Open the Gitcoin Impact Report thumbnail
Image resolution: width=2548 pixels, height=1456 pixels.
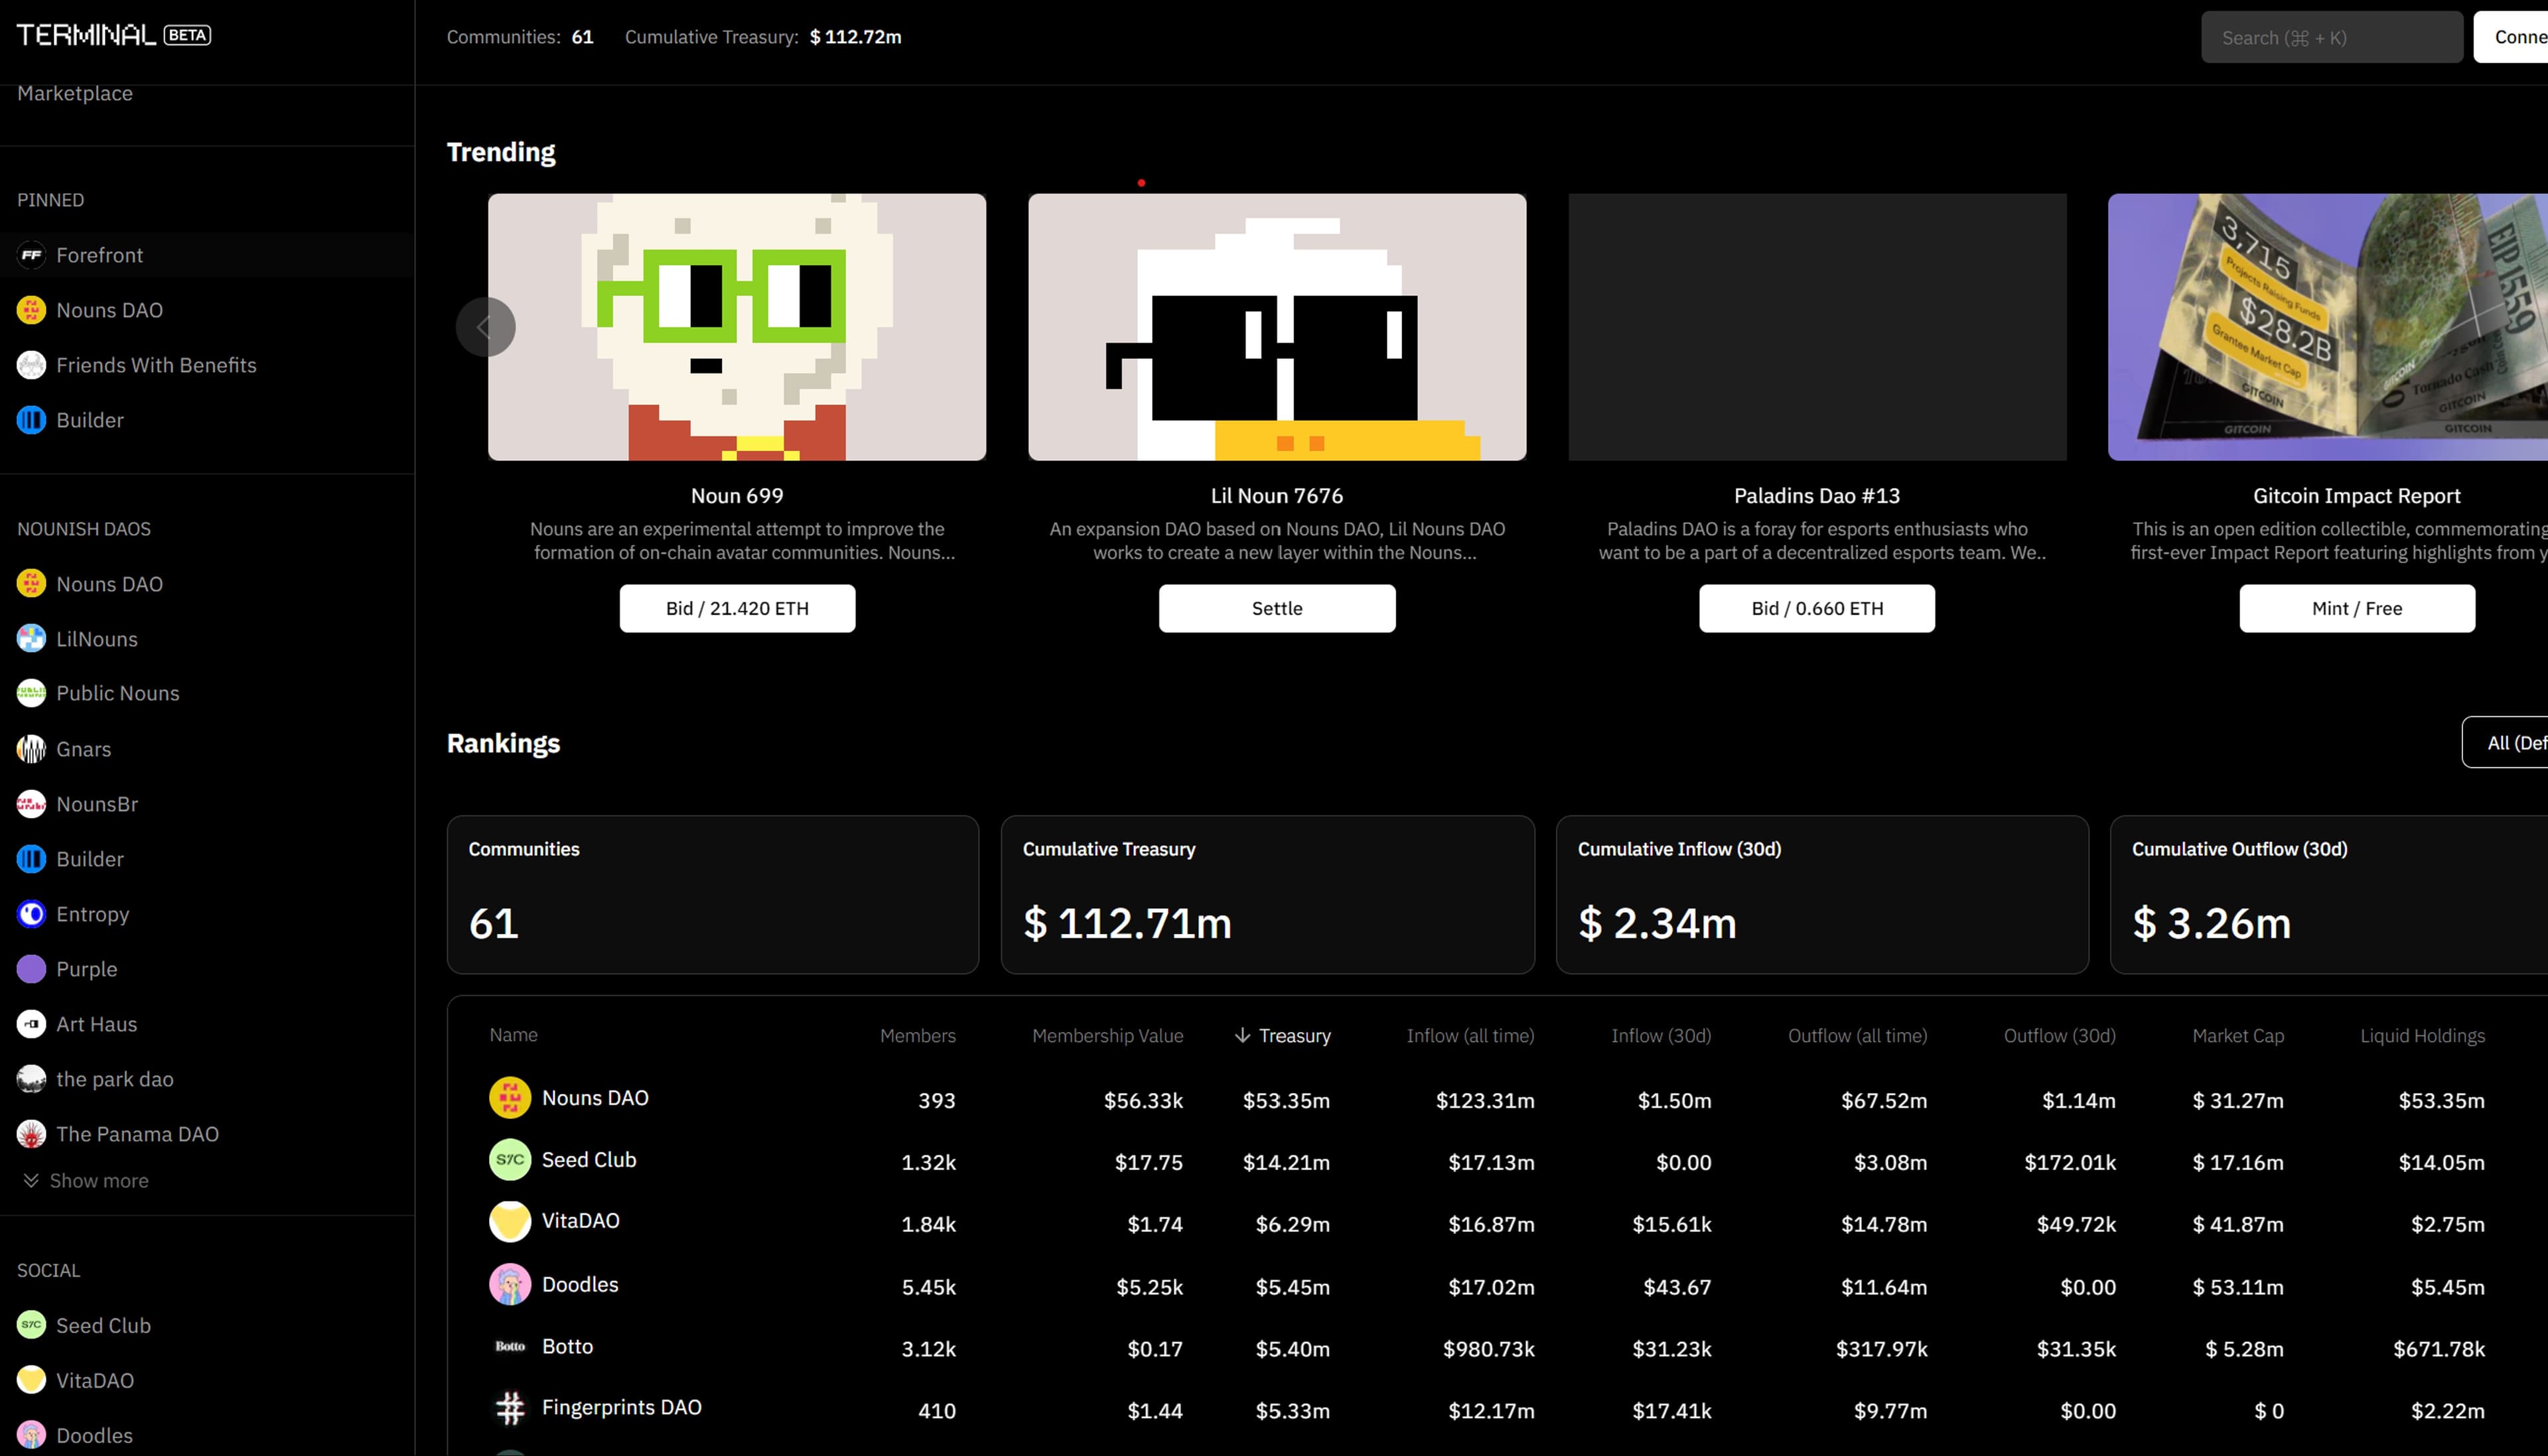coord(2328,327)
